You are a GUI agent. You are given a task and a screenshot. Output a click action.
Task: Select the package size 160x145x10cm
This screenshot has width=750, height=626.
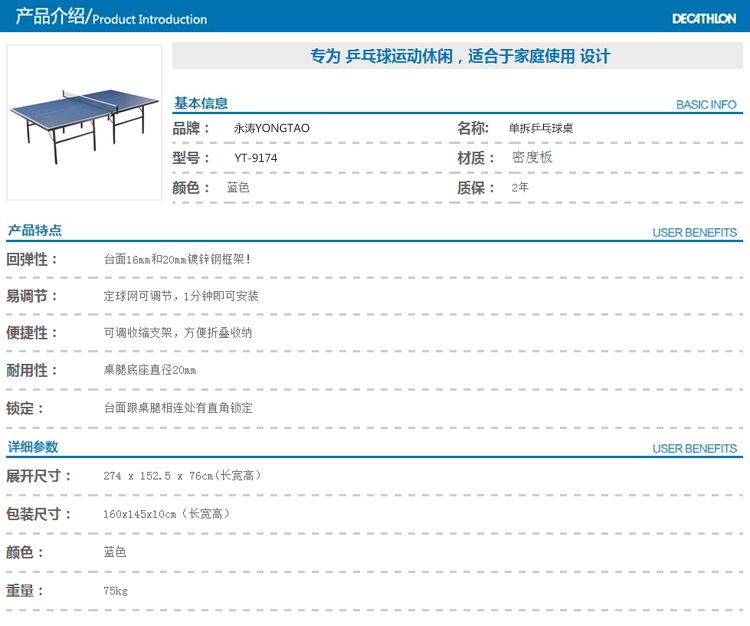140,514
